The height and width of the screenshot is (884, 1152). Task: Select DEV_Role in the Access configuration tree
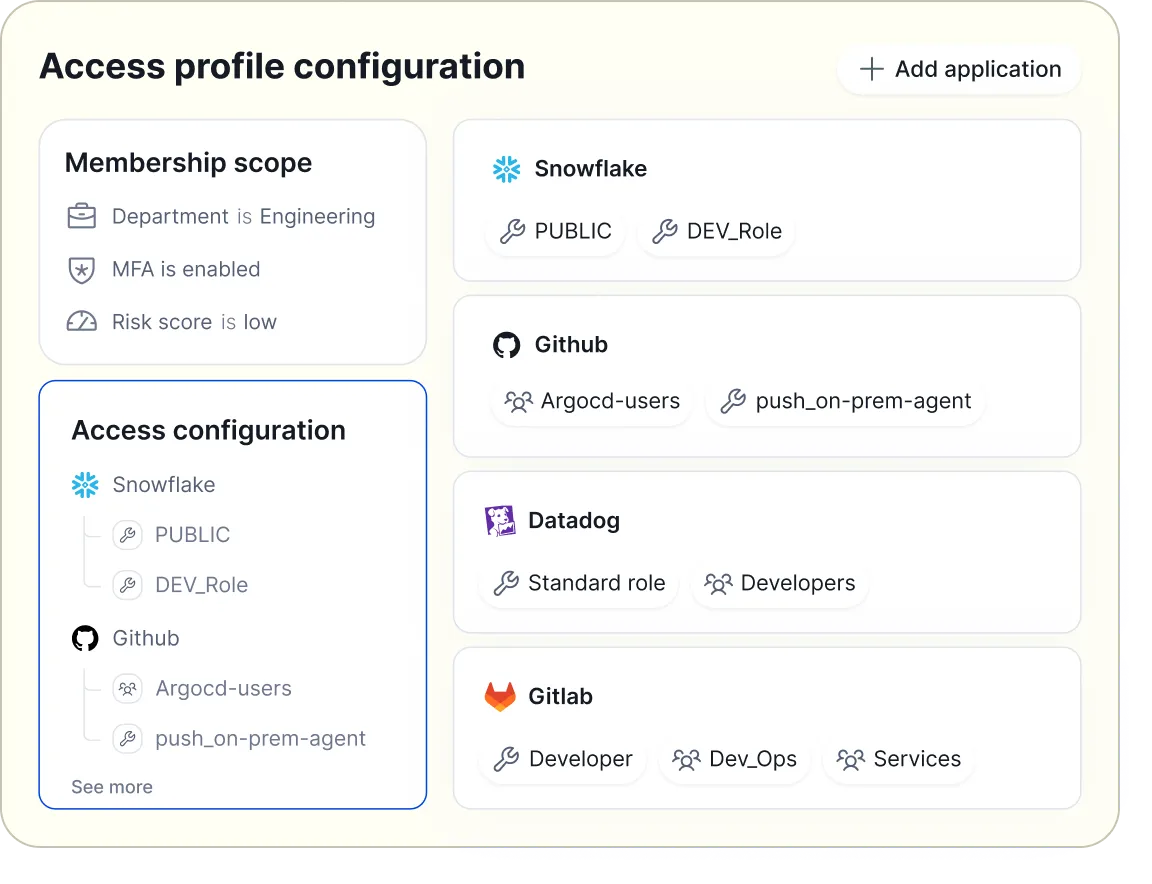point(201,585)
